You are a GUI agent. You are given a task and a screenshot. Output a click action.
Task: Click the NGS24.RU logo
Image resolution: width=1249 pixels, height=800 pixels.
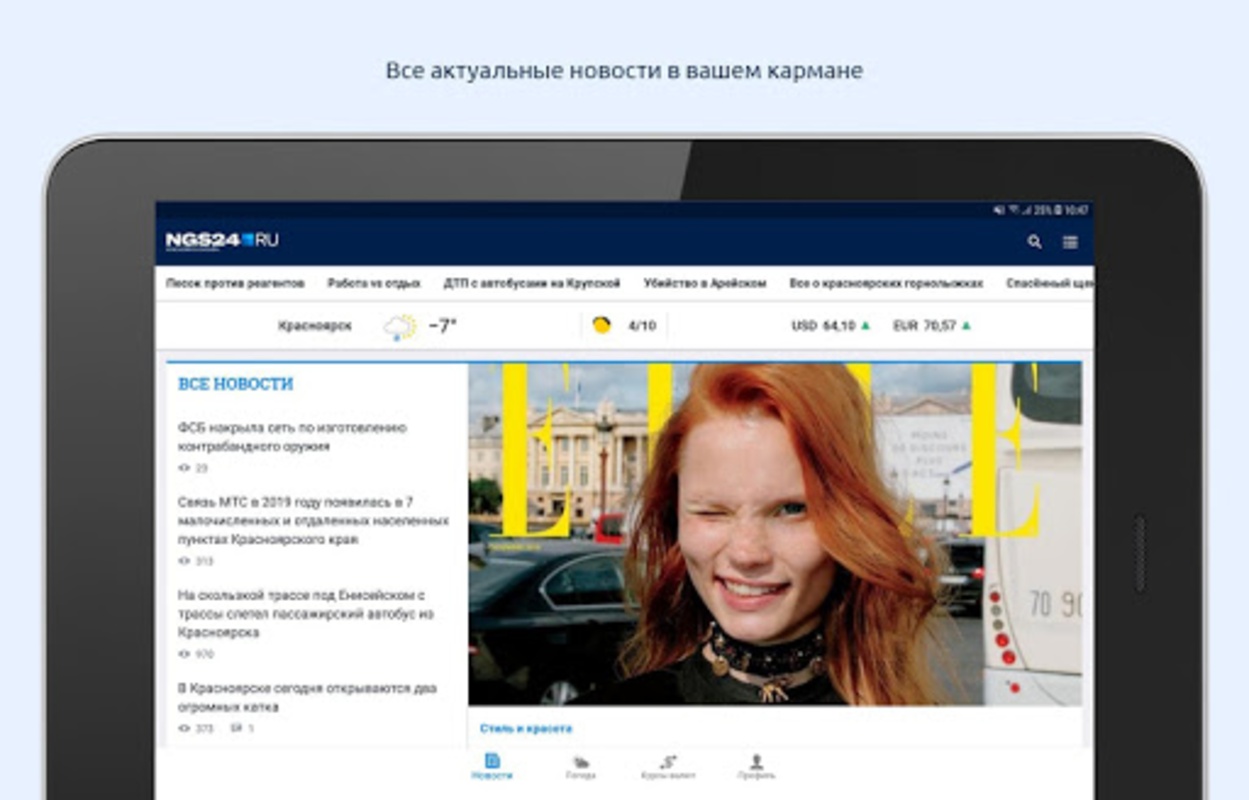click(222, 241)
